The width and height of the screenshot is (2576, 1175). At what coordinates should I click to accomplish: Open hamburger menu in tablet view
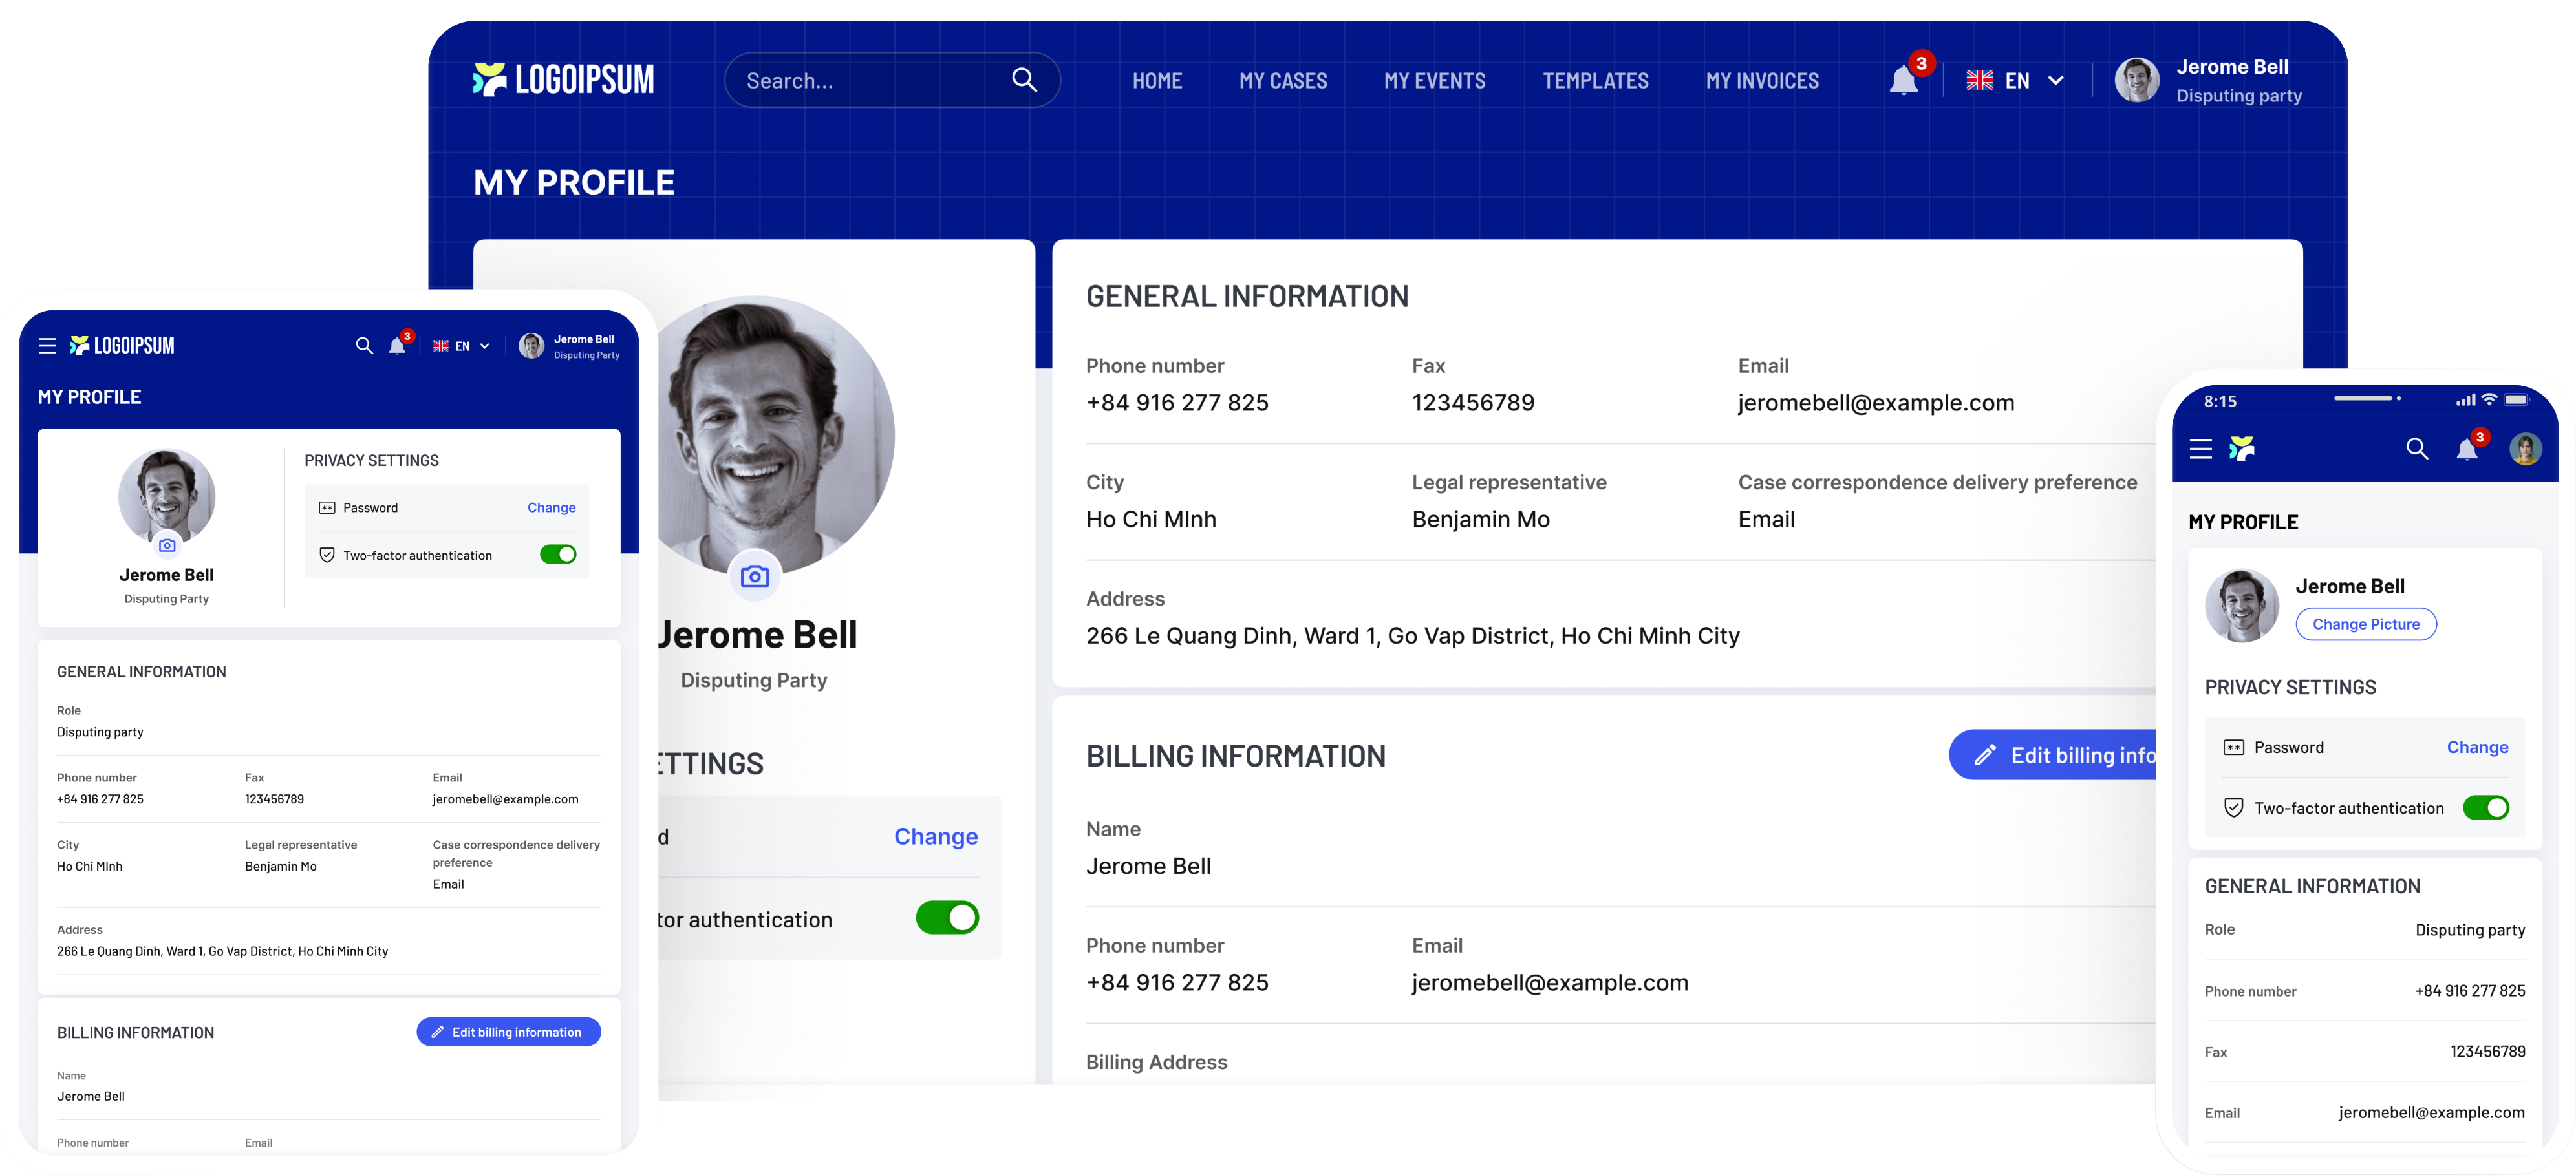47,346
